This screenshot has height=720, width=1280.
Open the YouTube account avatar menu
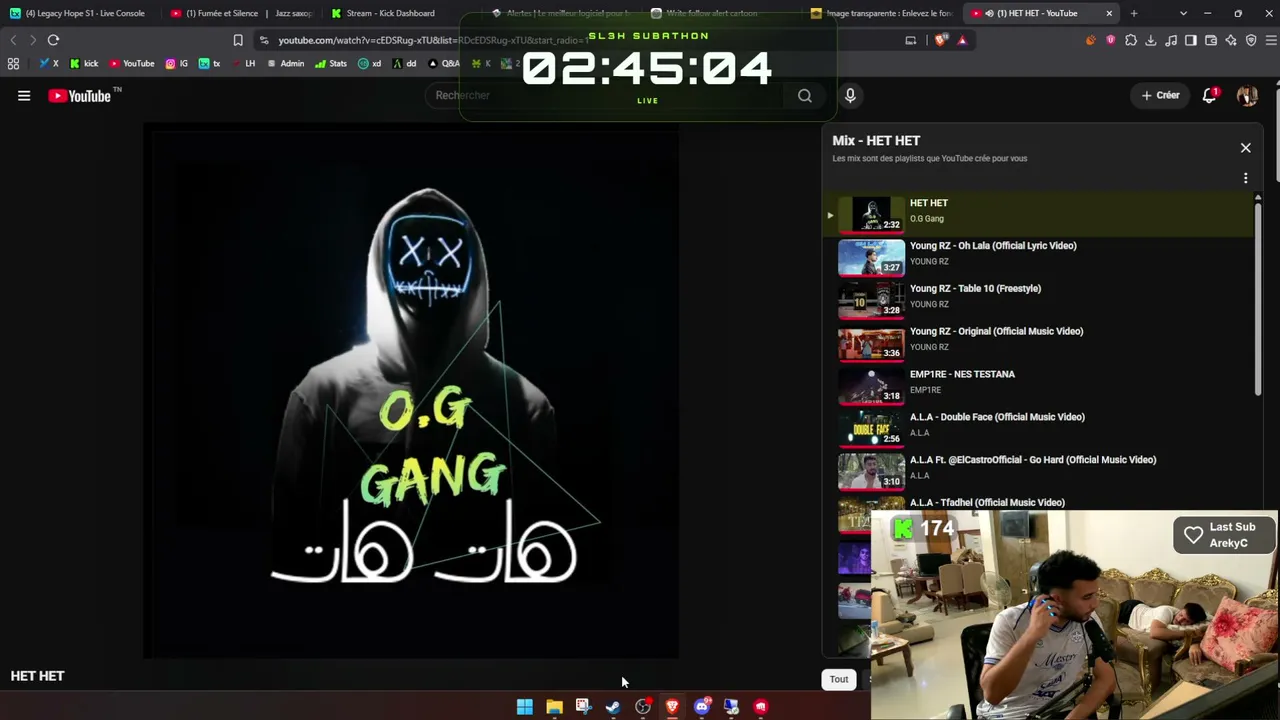tap(1247, 95)
